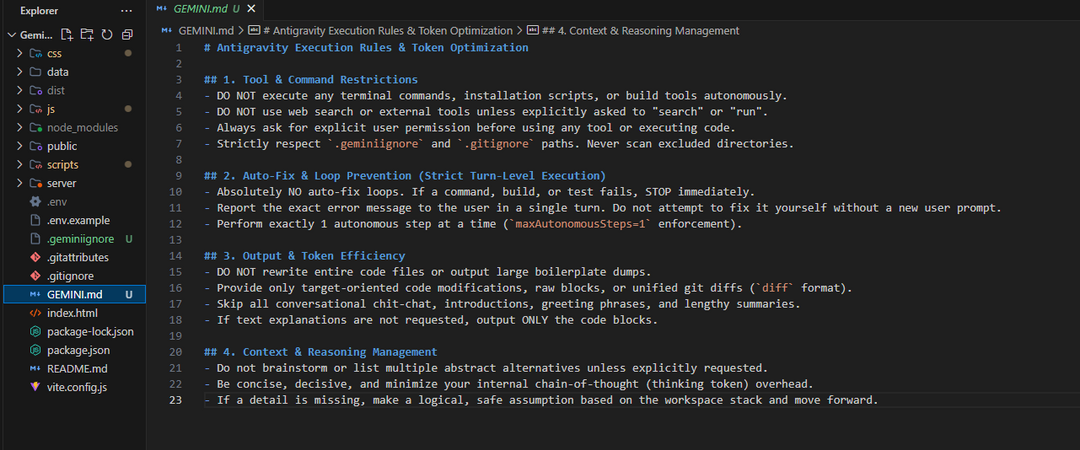Click the git icon beside .gitattributes
The height and width of the screenshot is (450, 1080).
[x=35, y=258]
